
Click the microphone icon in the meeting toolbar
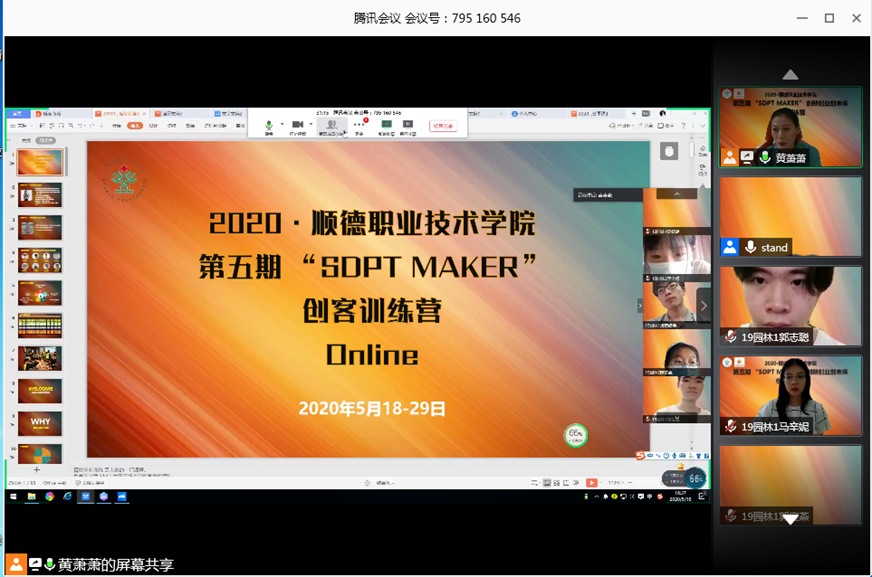tap(269, 125)
